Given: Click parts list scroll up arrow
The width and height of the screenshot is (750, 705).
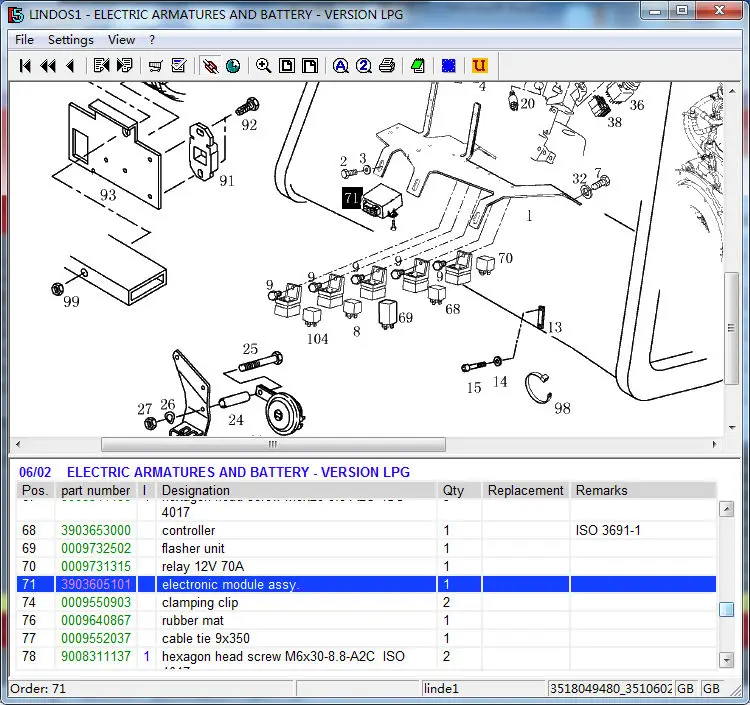Looking at the screenshot, I should (726, 509).
